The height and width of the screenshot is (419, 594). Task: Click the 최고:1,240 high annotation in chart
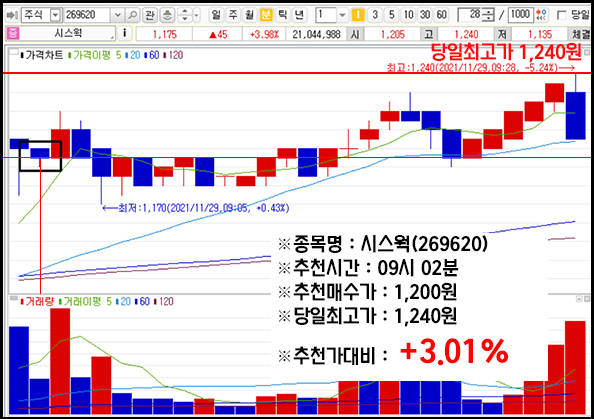(x=480, y=68)
